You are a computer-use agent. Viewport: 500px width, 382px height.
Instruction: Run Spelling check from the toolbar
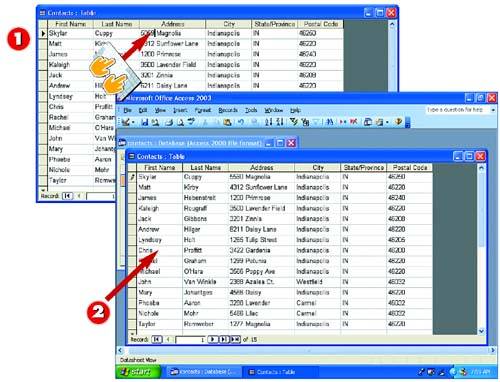pos(191,122)
